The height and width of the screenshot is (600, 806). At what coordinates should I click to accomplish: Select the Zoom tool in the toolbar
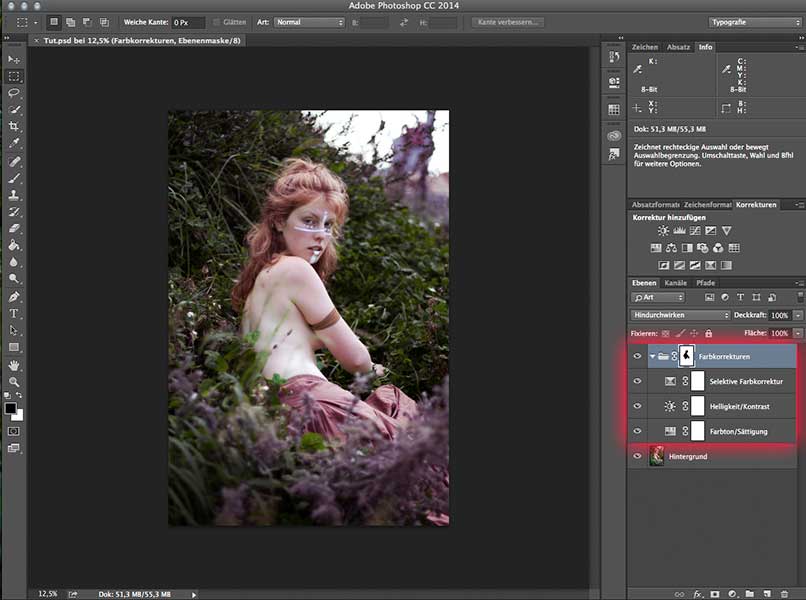pyautogui.click(x=14, y=382)
